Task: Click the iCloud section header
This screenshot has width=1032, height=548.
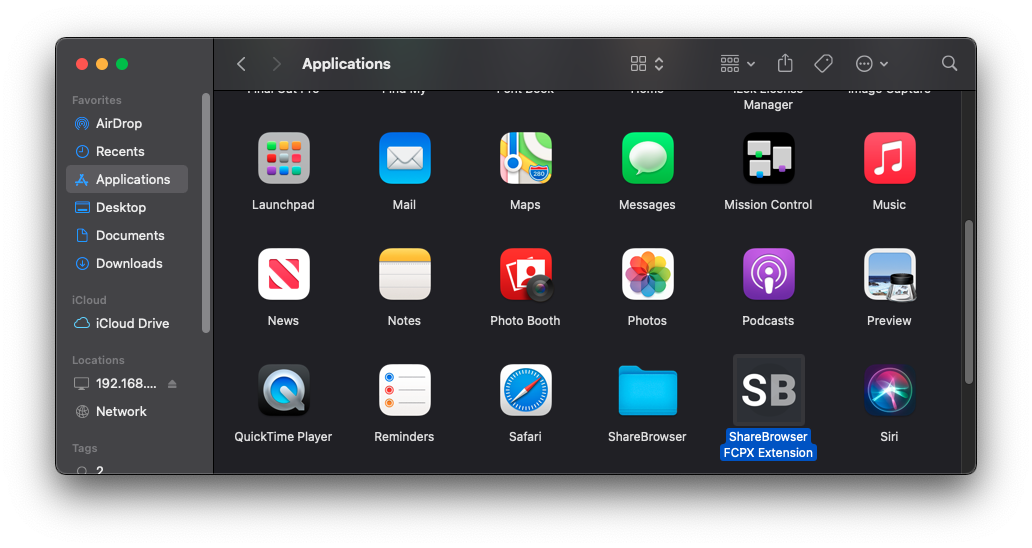Action: click(89, 300)
